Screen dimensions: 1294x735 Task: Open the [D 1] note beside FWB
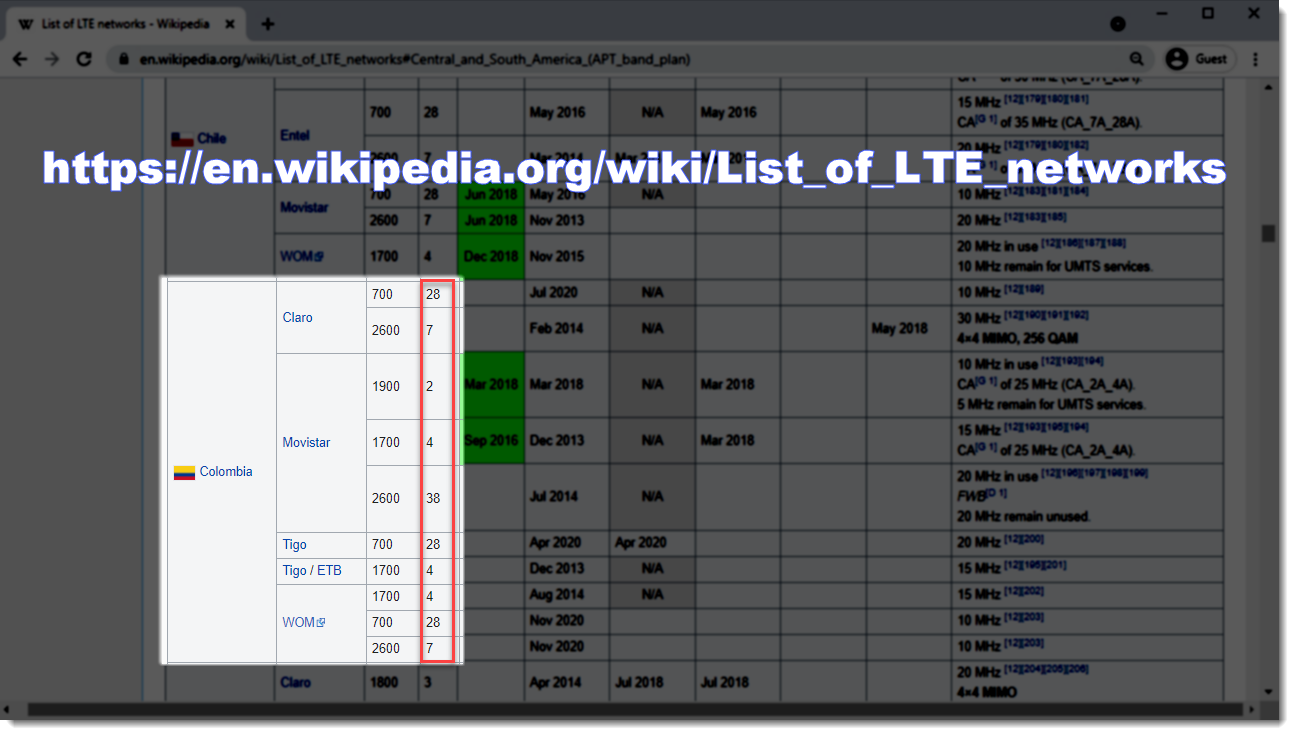click(996, 494)
